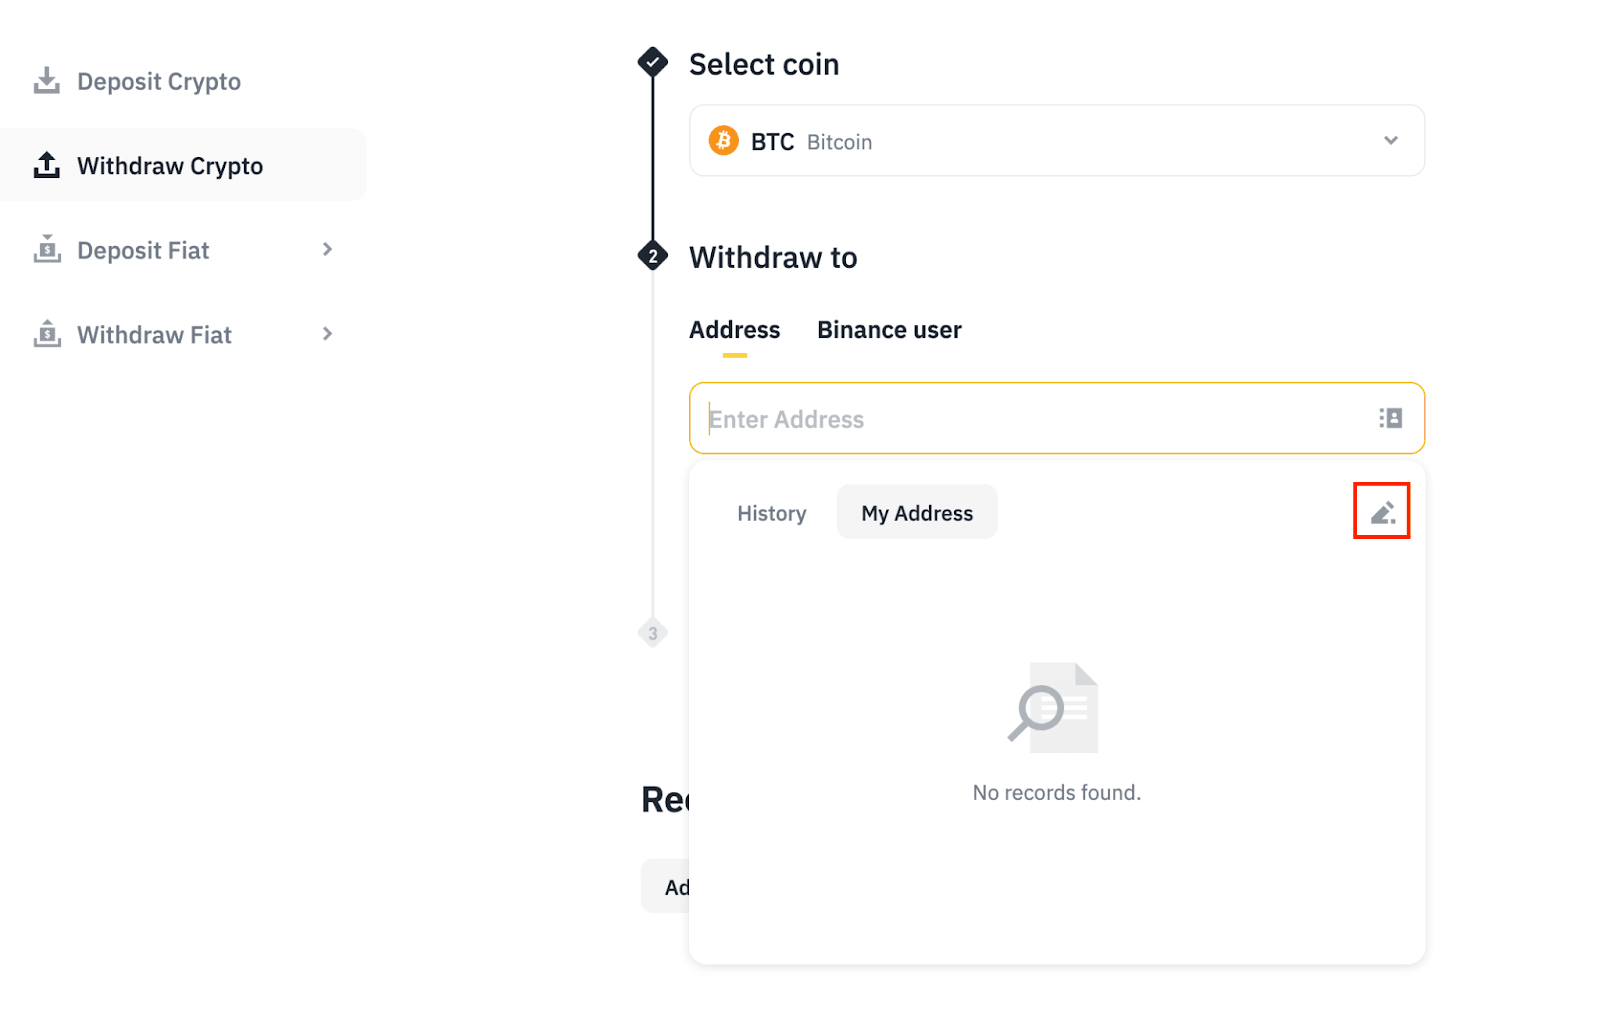Open the BTC coin selector dropdown

pyautogui.click(x=1390, y=141)
